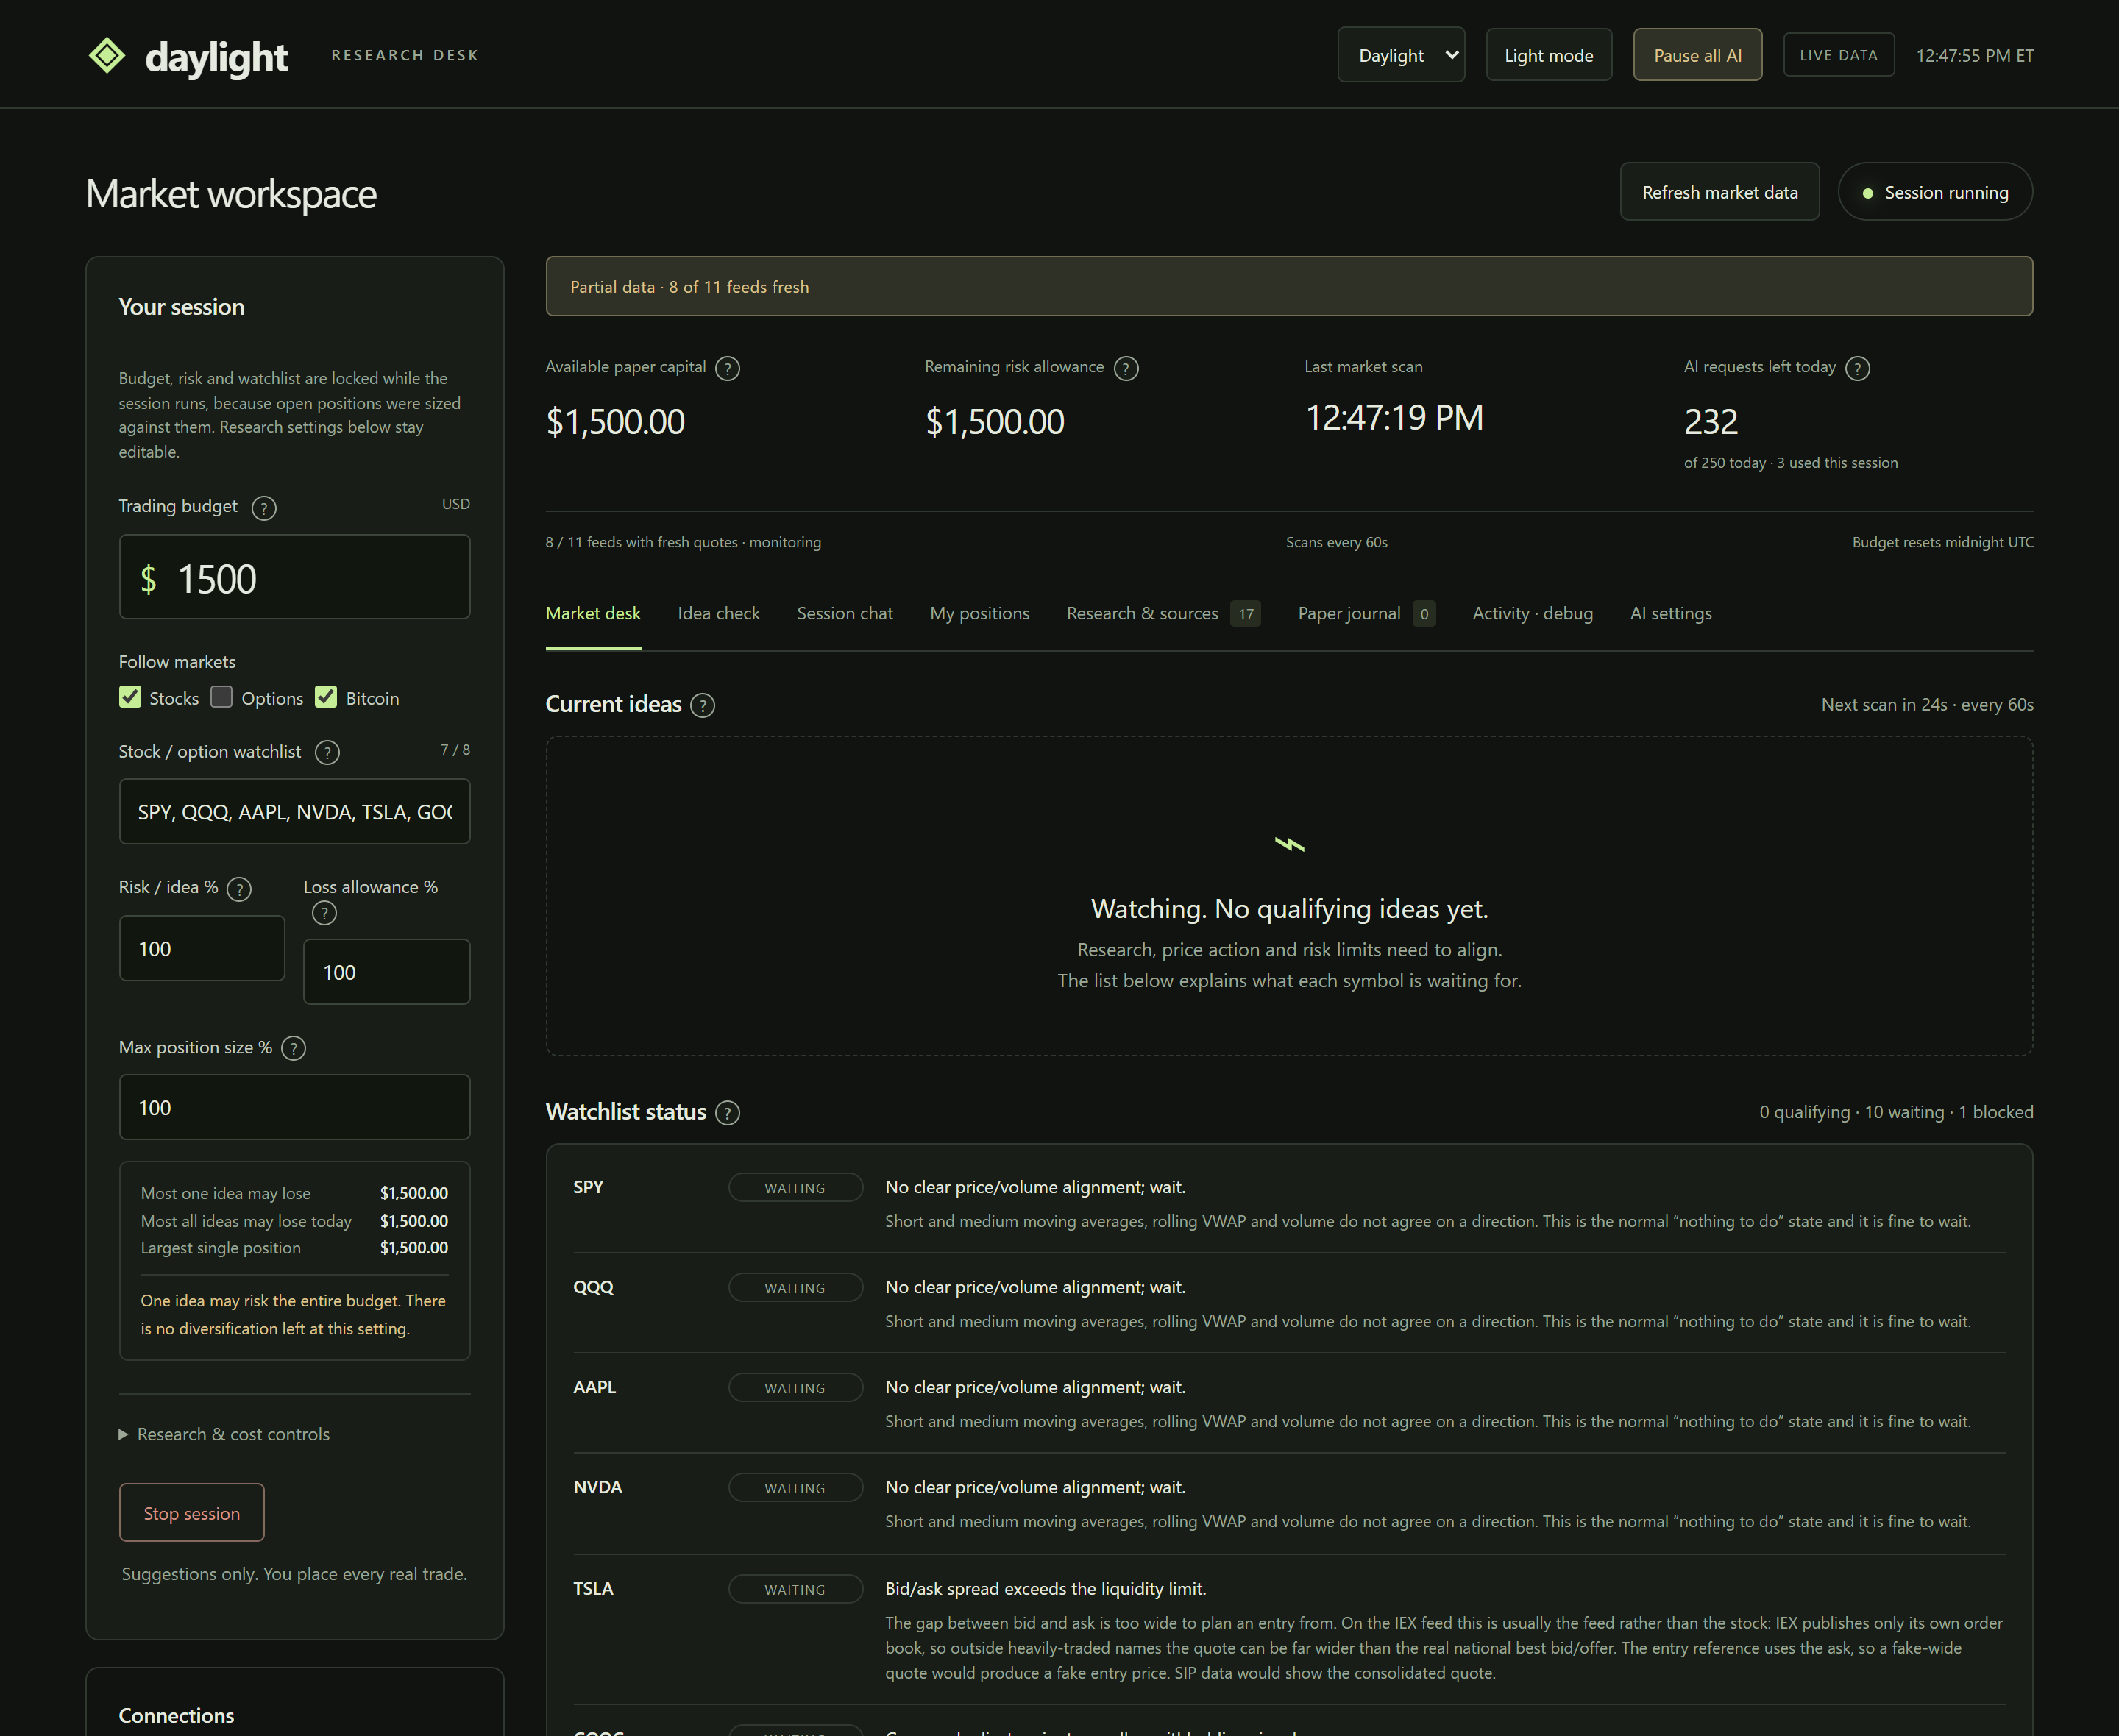Click the Partial data feeds banner
The width and height of the screenshot is (2119, 1736).
pyautogui.click(x=1289, y=287)
